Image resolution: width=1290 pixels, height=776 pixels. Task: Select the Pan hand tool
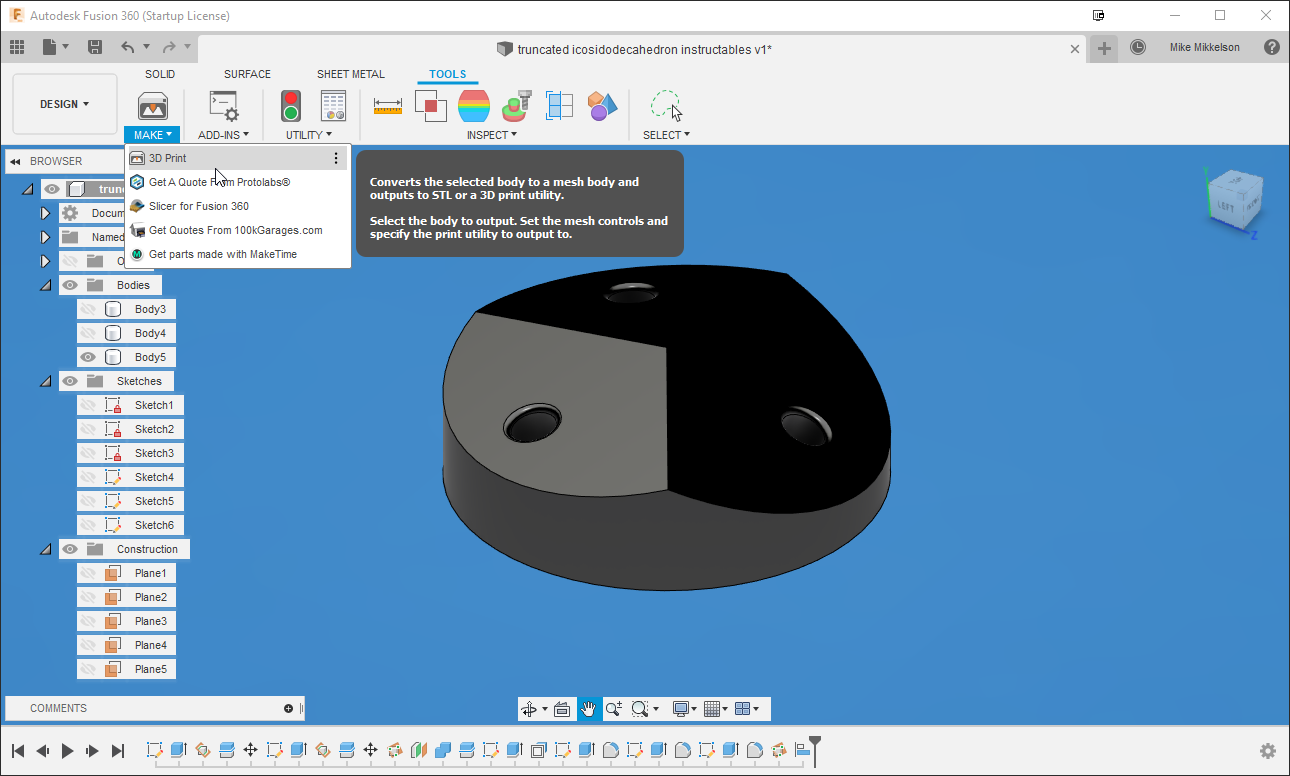589,708
